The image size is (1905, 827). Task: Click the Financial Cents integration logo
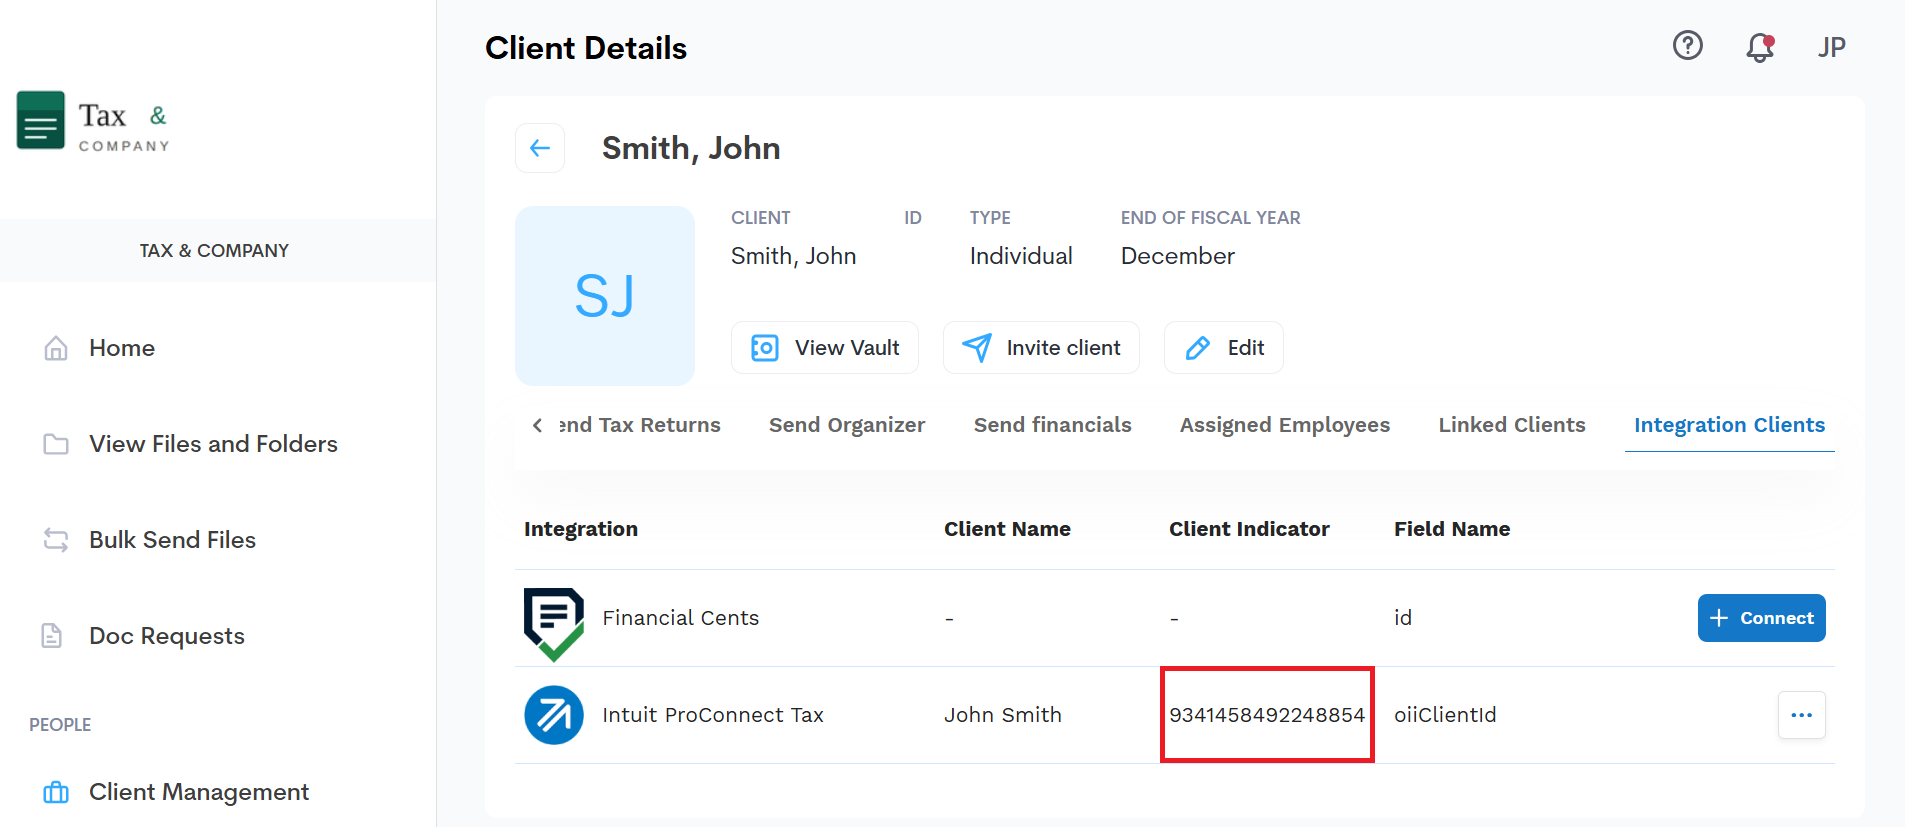click(x=554, y=623)
